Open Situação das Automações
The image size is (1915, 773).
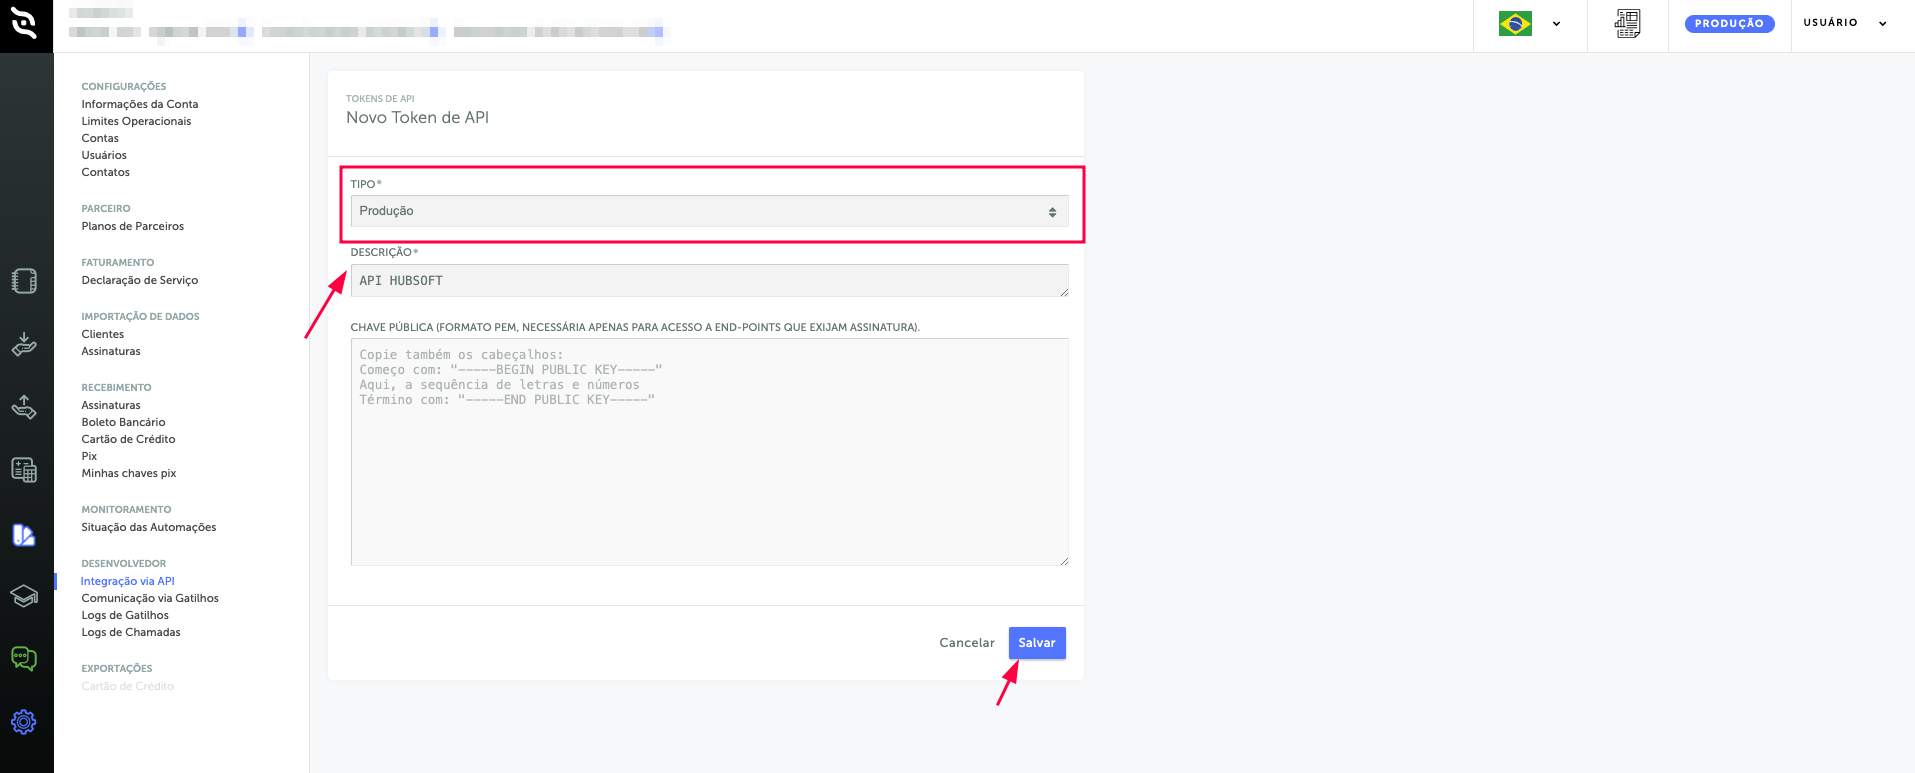pos(149,527)
